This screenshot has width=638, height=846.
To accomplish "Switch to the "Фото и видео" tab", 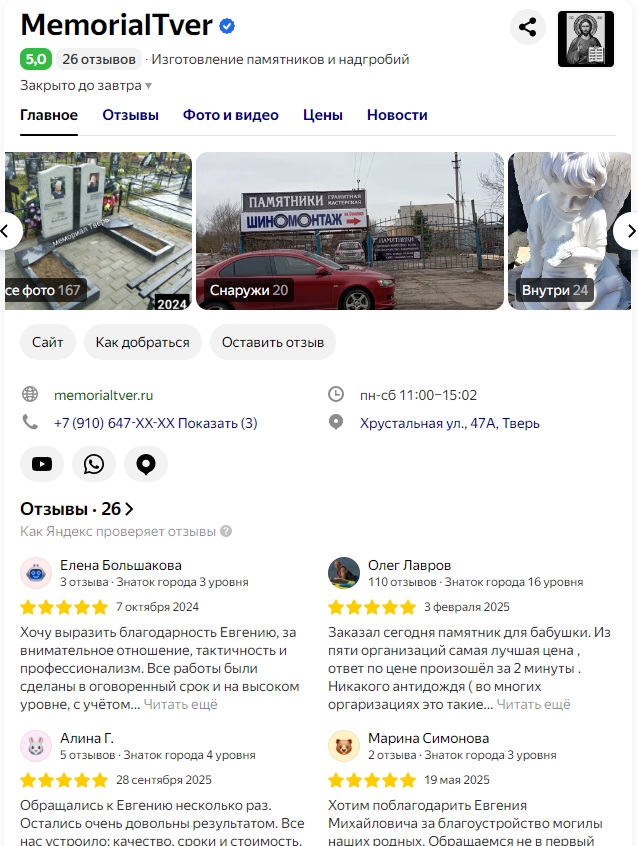I will coord(230,115).
